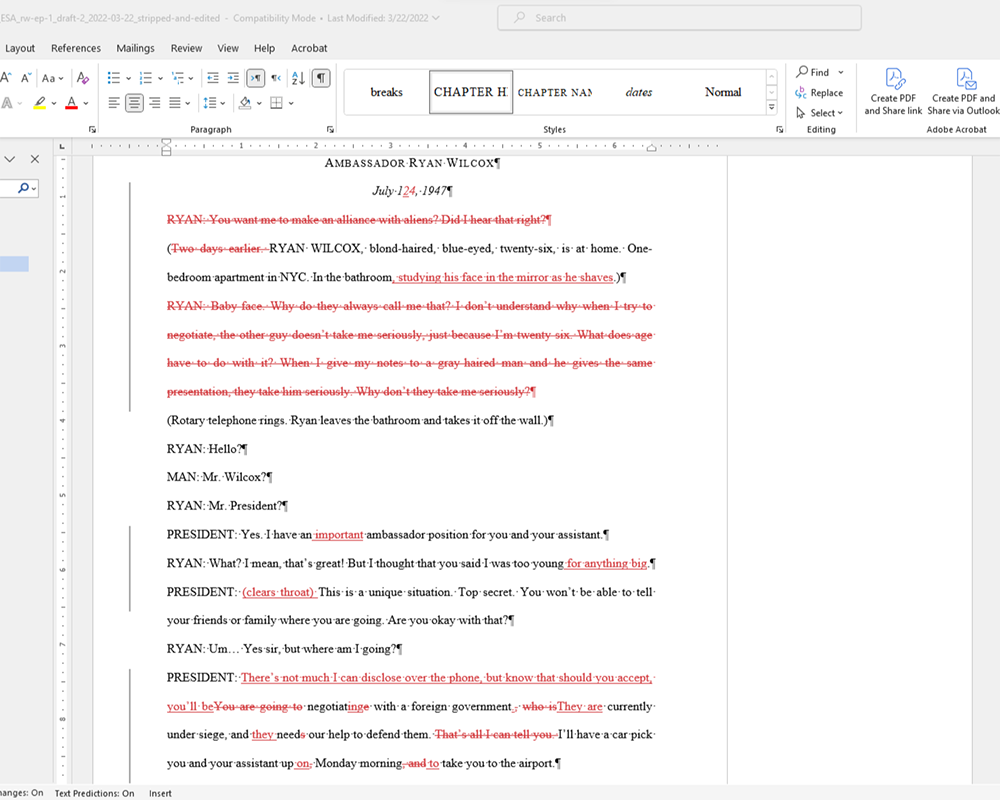Switch to the Acrobat tab
1000x800 pixels.
coord(309,48)
